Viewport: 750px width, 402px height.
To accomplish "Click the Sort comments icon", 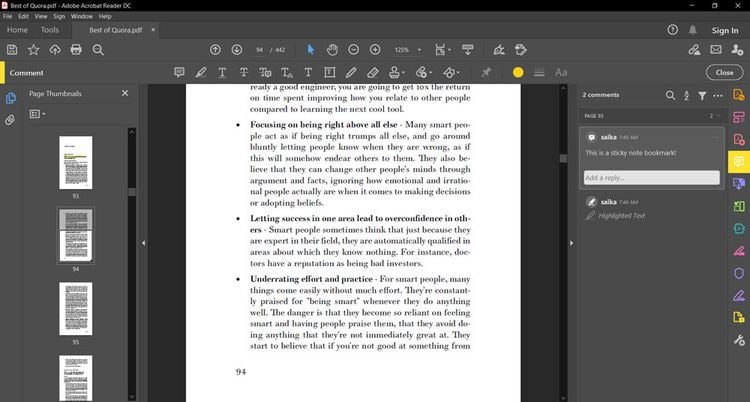I will [686, 96].
